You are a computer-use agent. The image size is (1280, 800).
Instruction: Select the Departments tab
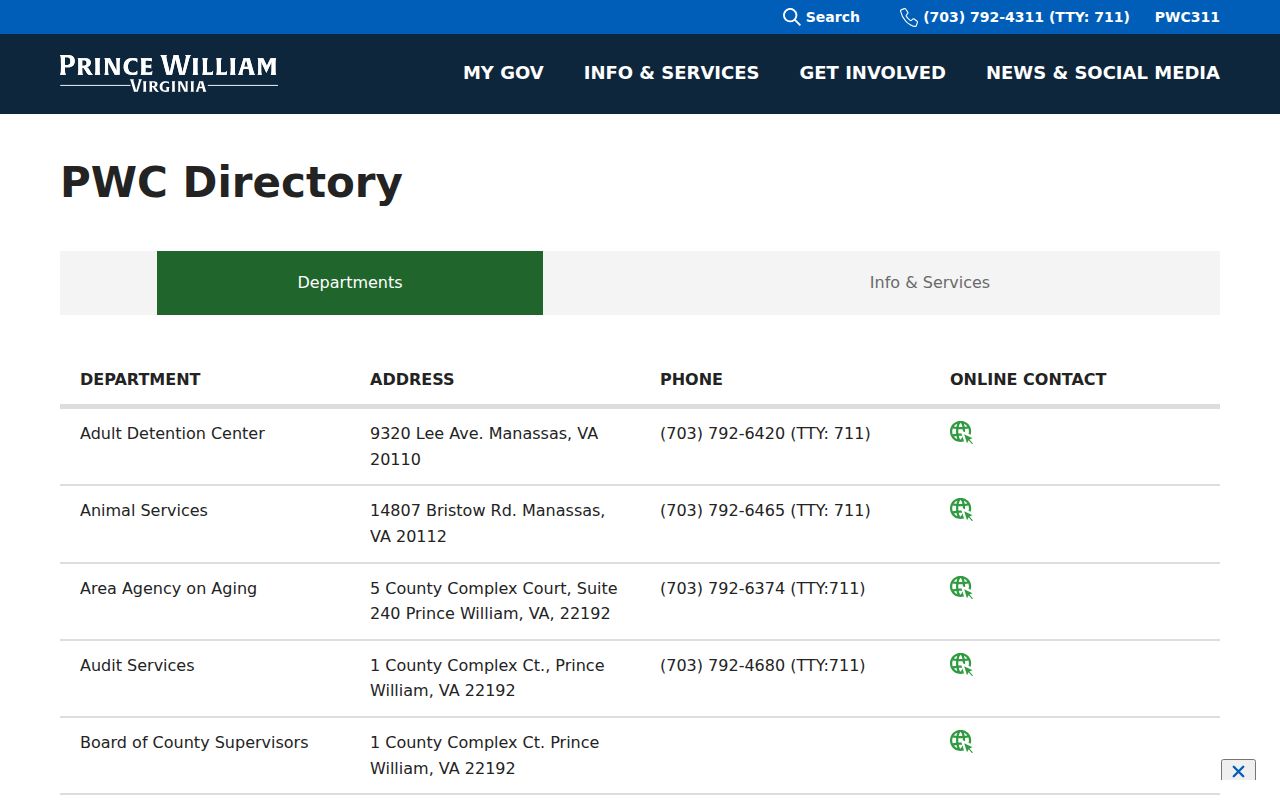350,283
